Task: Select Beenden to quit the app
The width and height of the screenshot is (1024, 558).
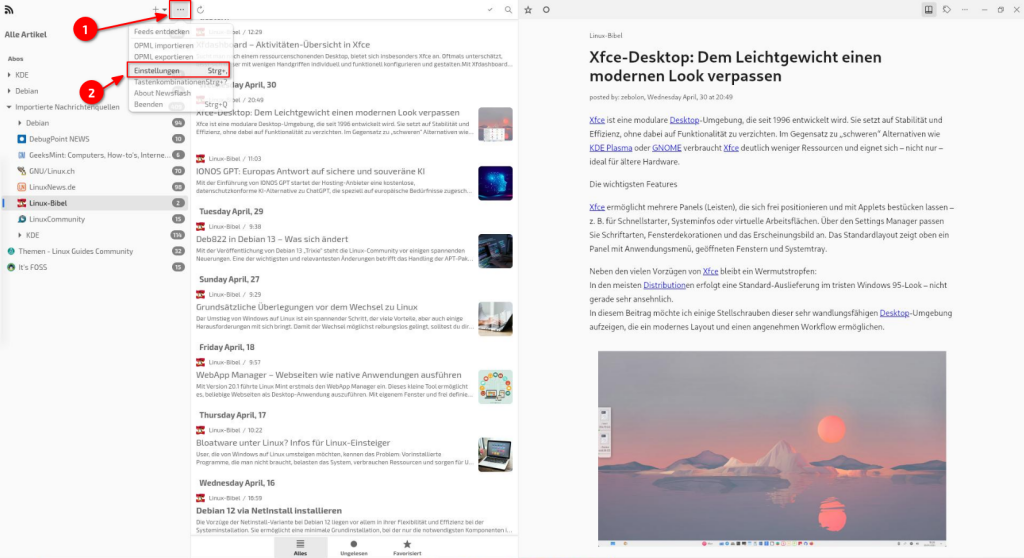Action: (x=180, y=104)
